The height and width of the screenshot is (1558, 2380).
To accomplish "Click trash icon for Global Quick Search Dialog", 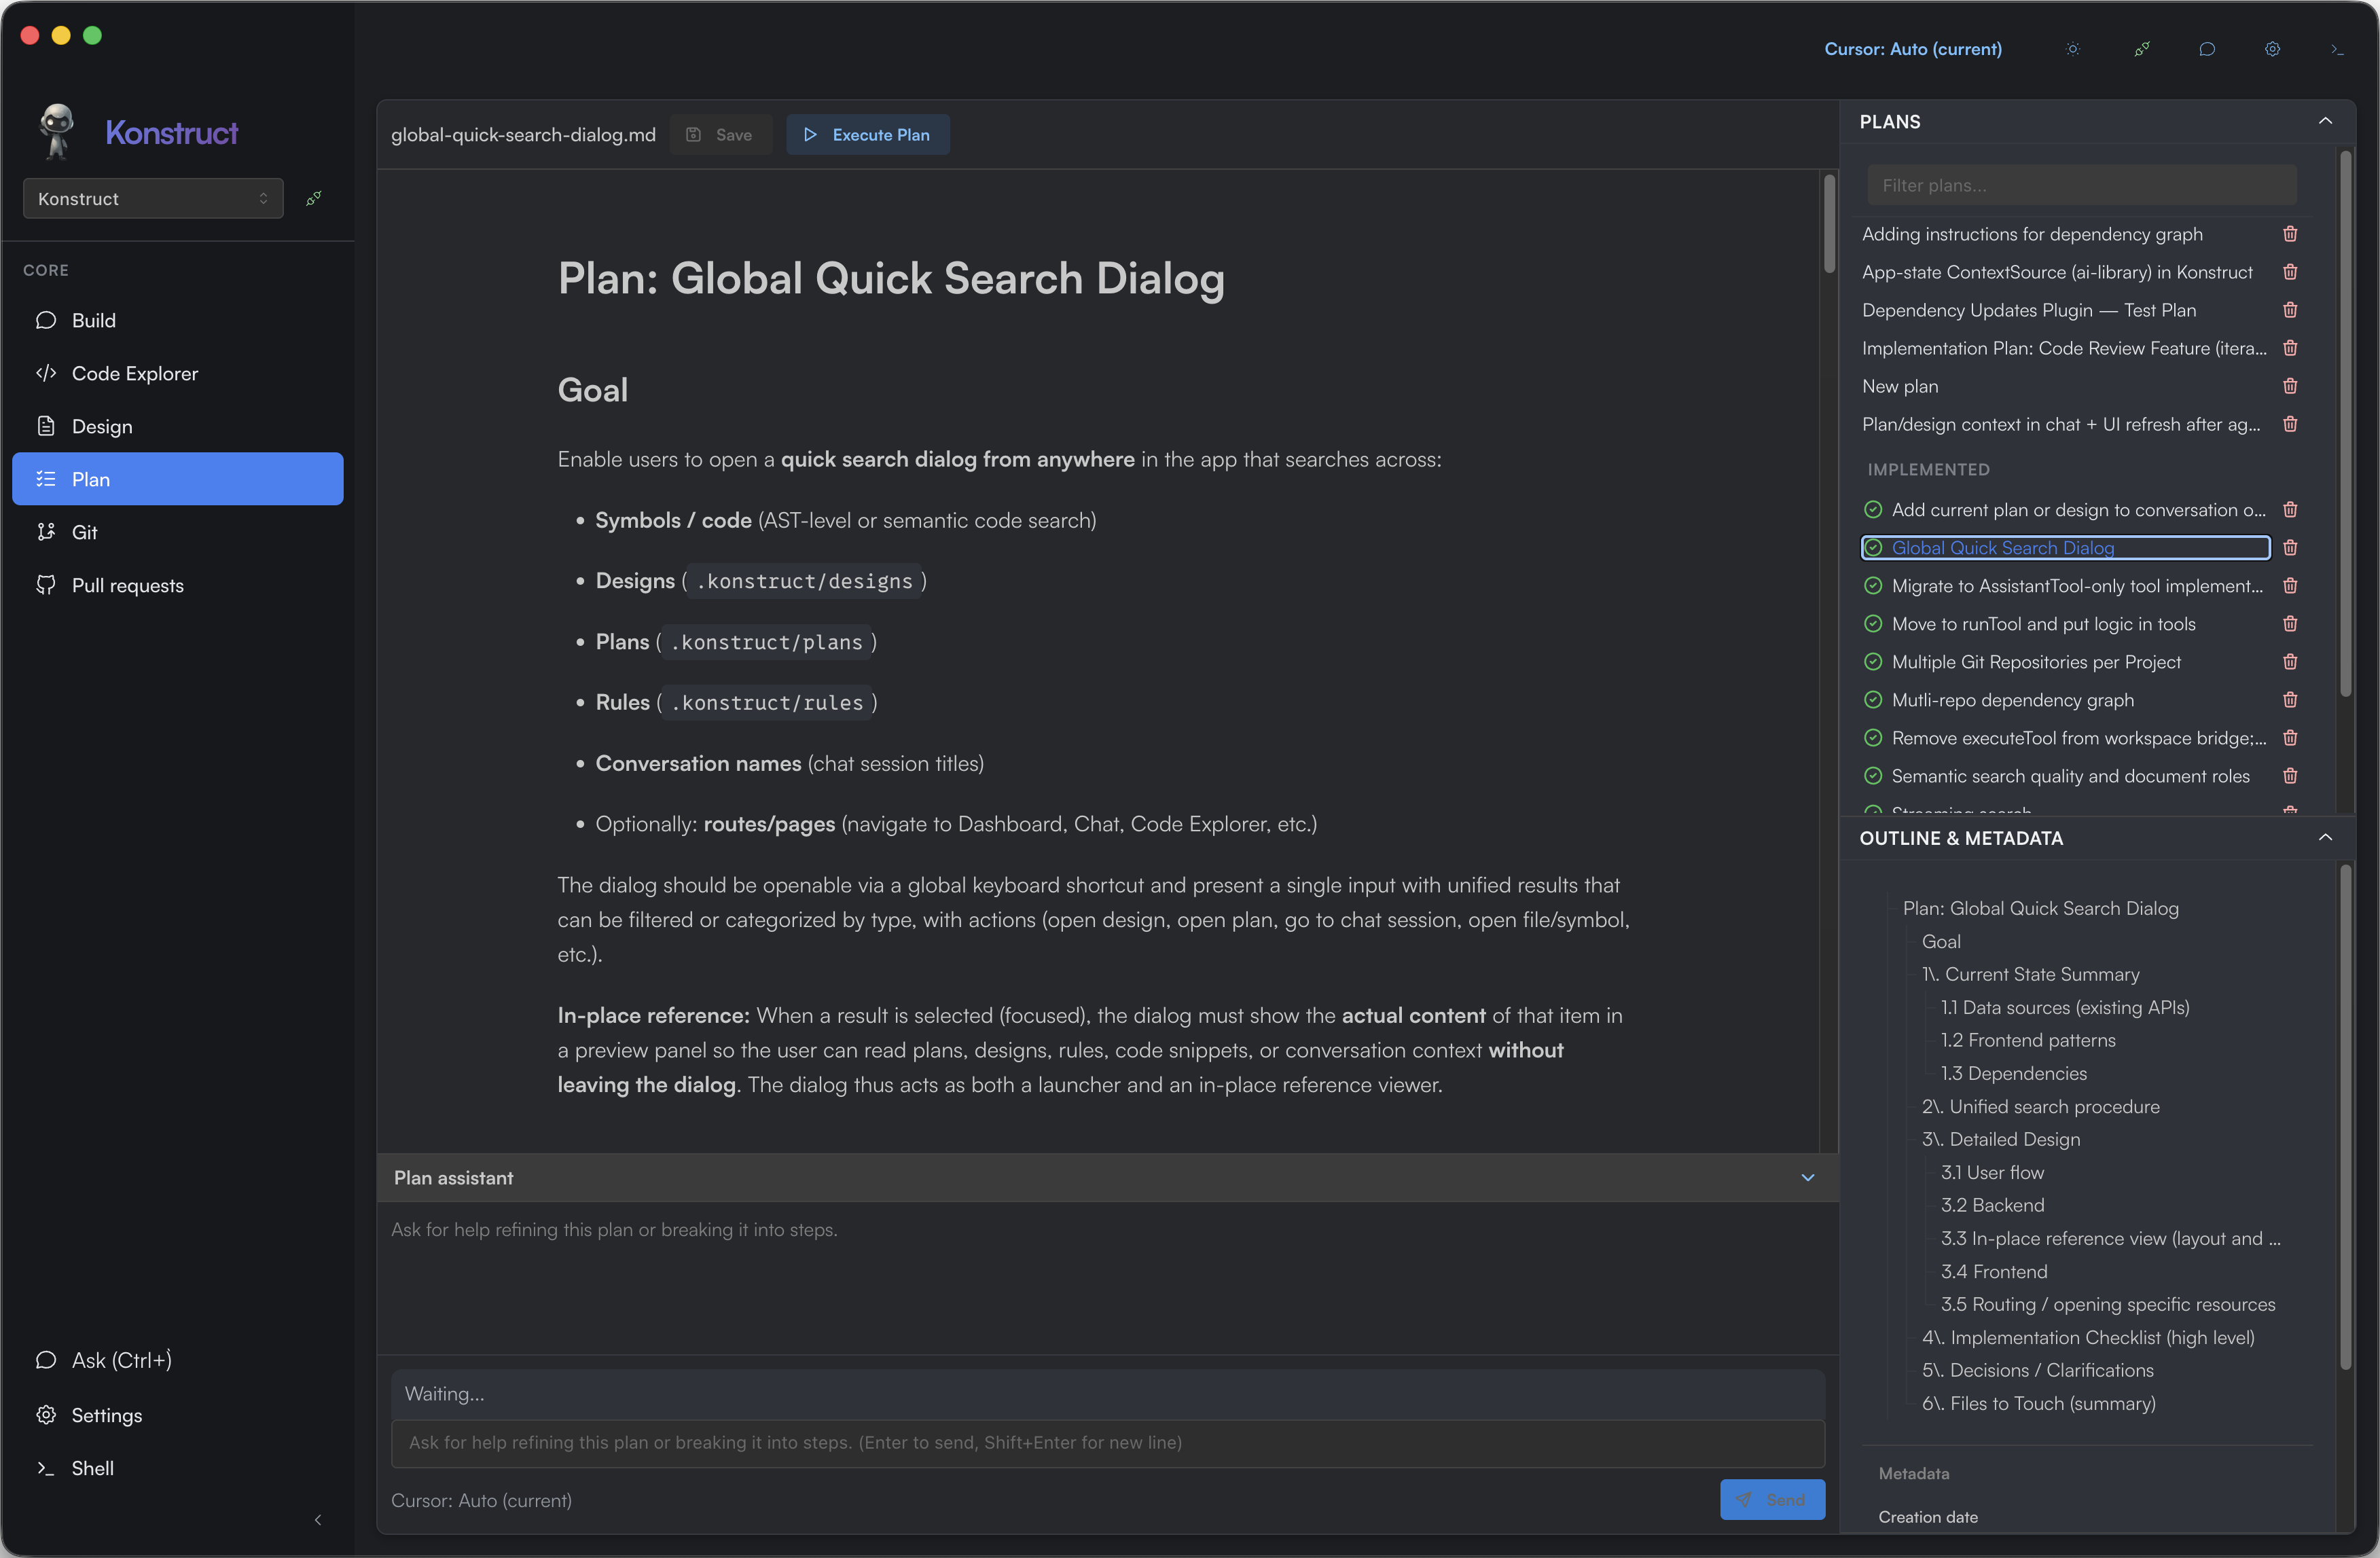I will point(2290,548).
